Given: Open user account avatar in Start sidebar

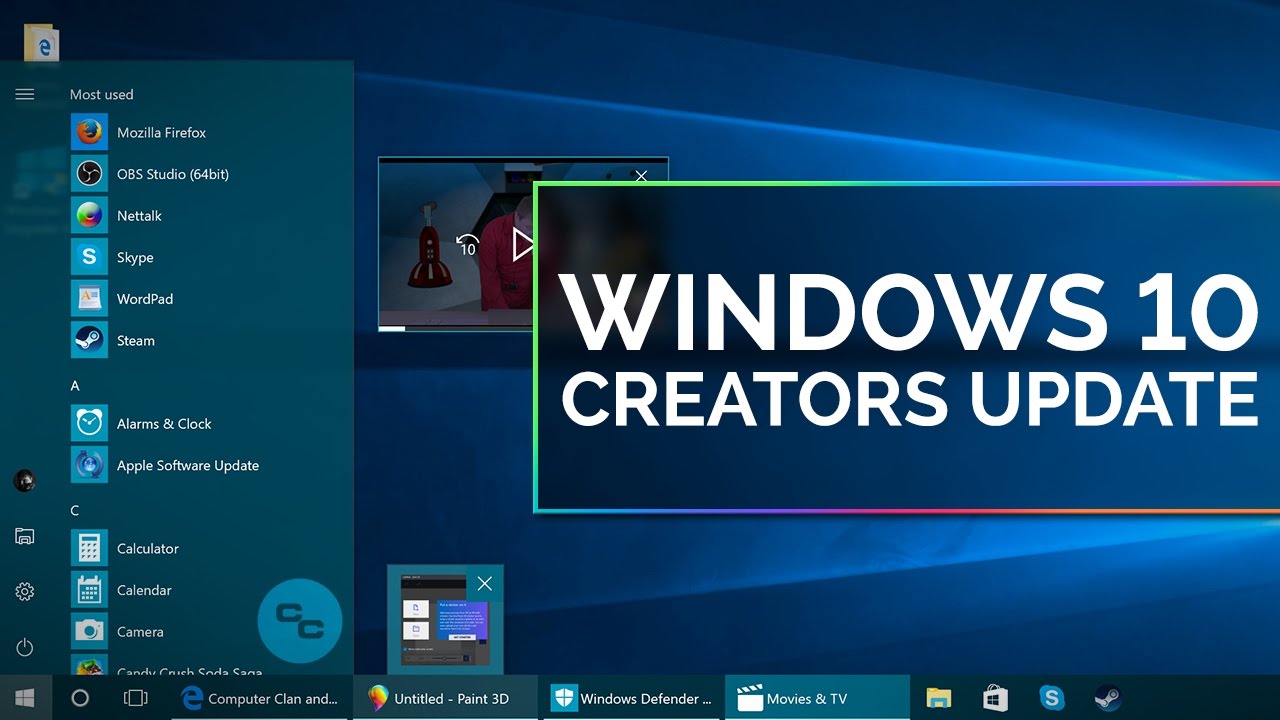Looking at the screenshot, I should (x=25, y=481).
